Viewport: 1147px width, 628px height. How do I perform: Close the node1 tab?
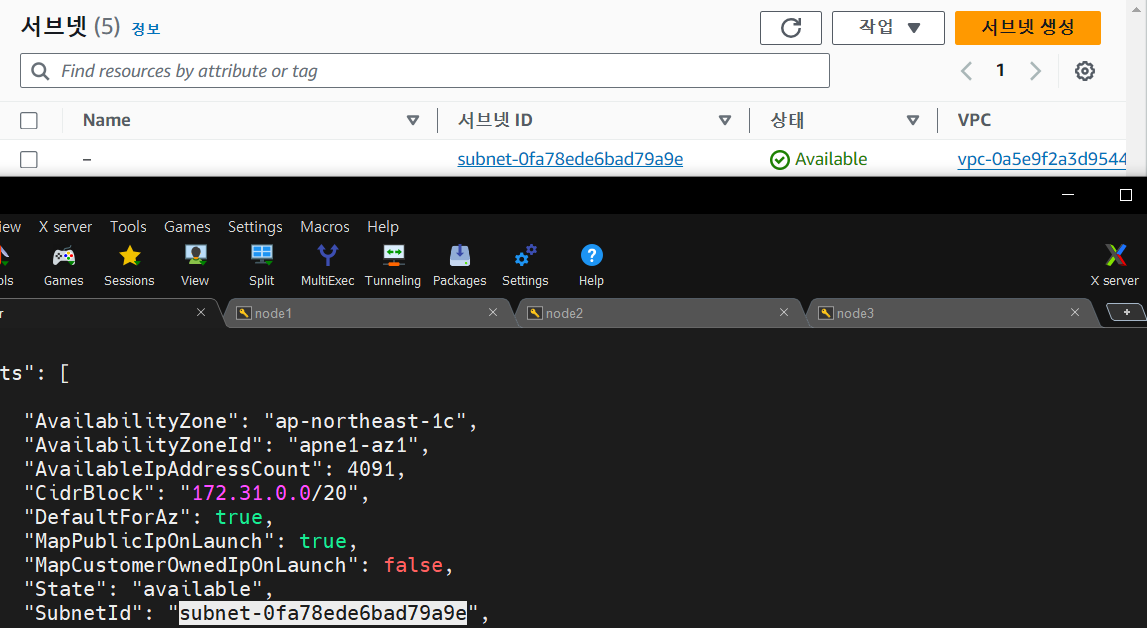point(493,312)
